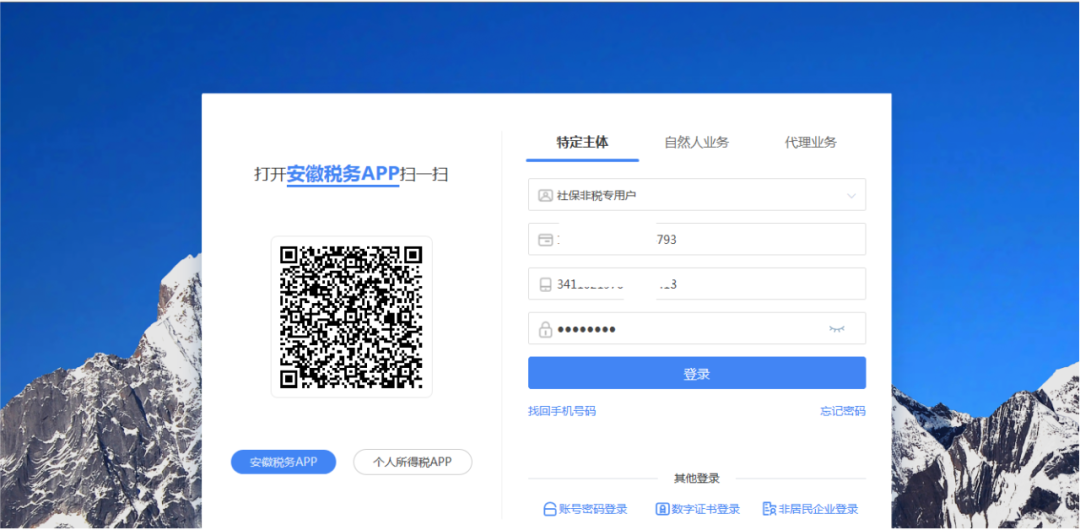
Task: Select the 个人所得税APP button
Action: pos(413,462)
